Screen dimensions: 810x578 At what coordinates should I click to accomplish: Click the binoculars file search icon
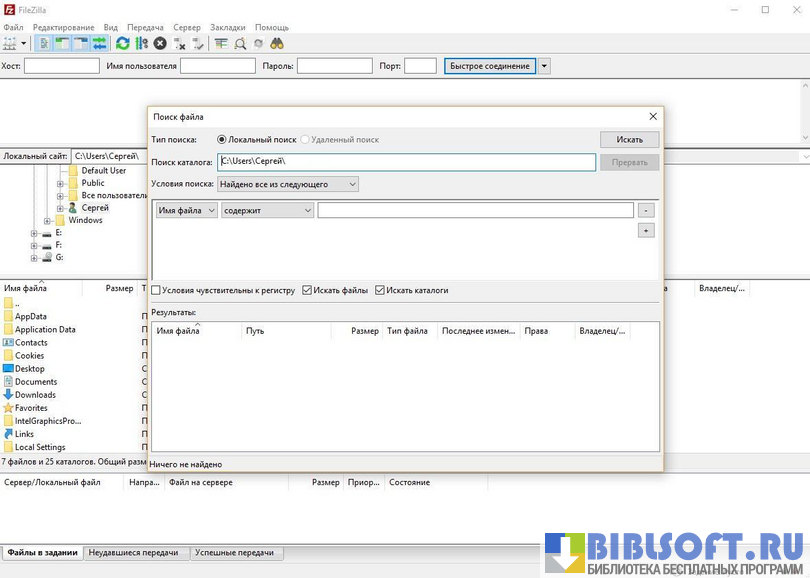click(x=277, y=44)
